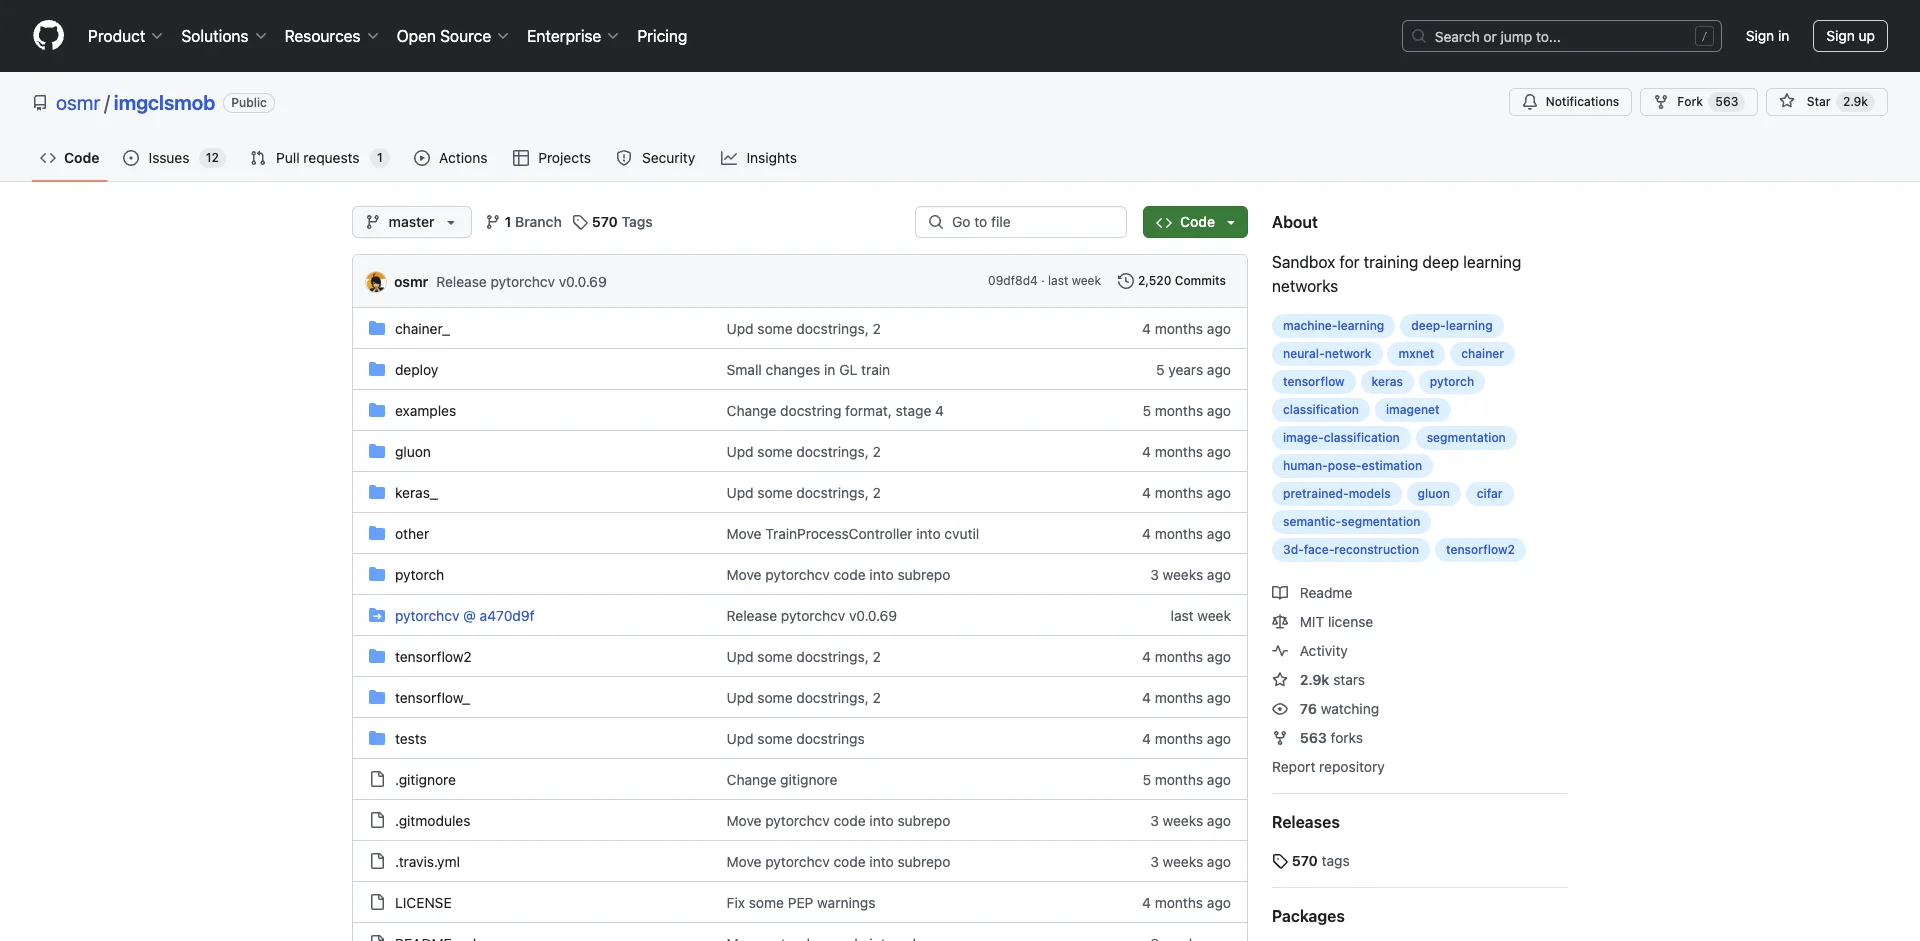1920x941 pixels.
Task: Open commit hash 09df8d4
Action: 1012,281
